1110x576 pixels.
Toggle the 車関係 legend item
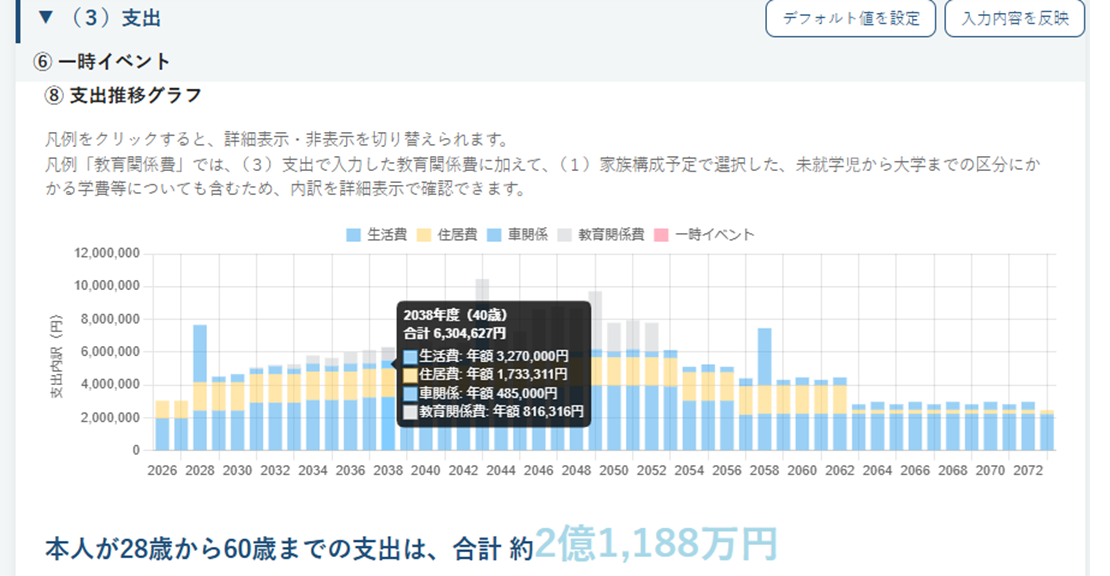(x=517, y=235)
